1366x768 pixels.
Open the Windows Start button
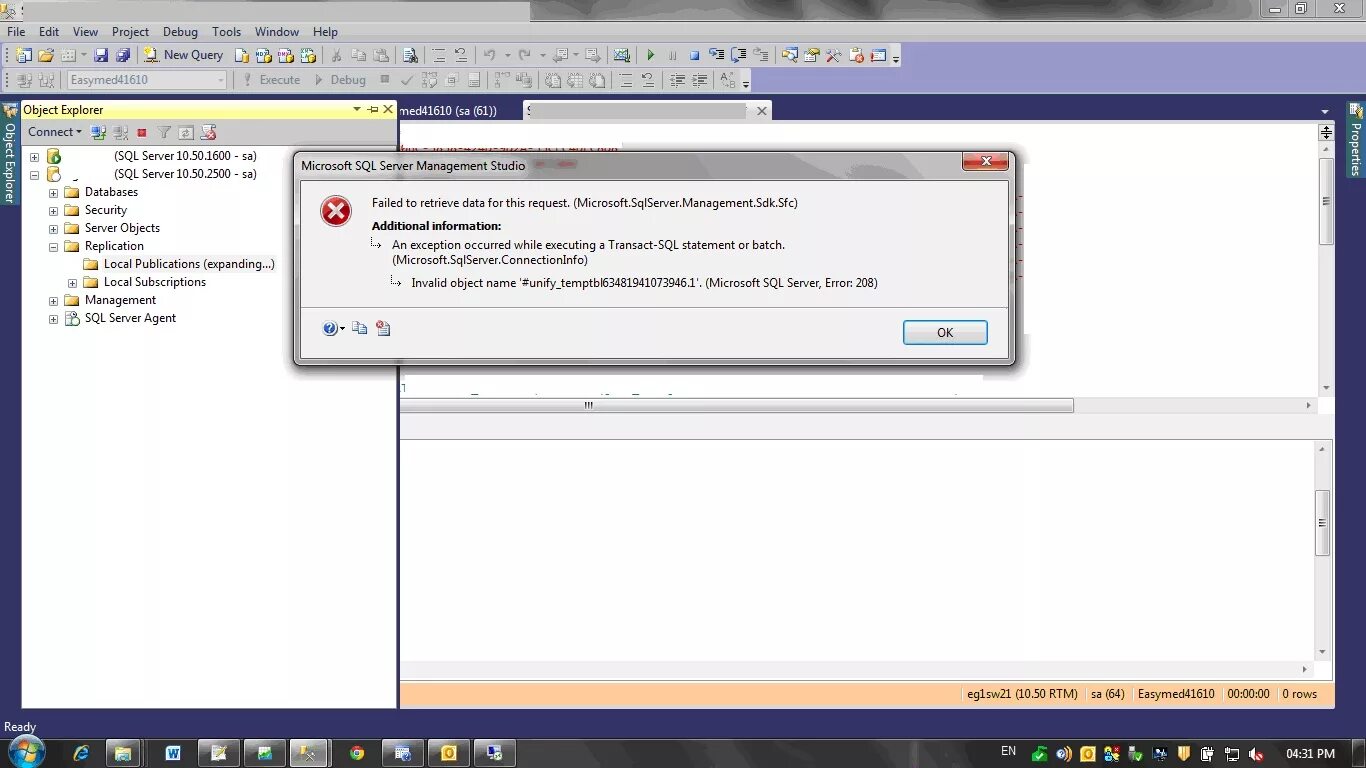point(25,752)
